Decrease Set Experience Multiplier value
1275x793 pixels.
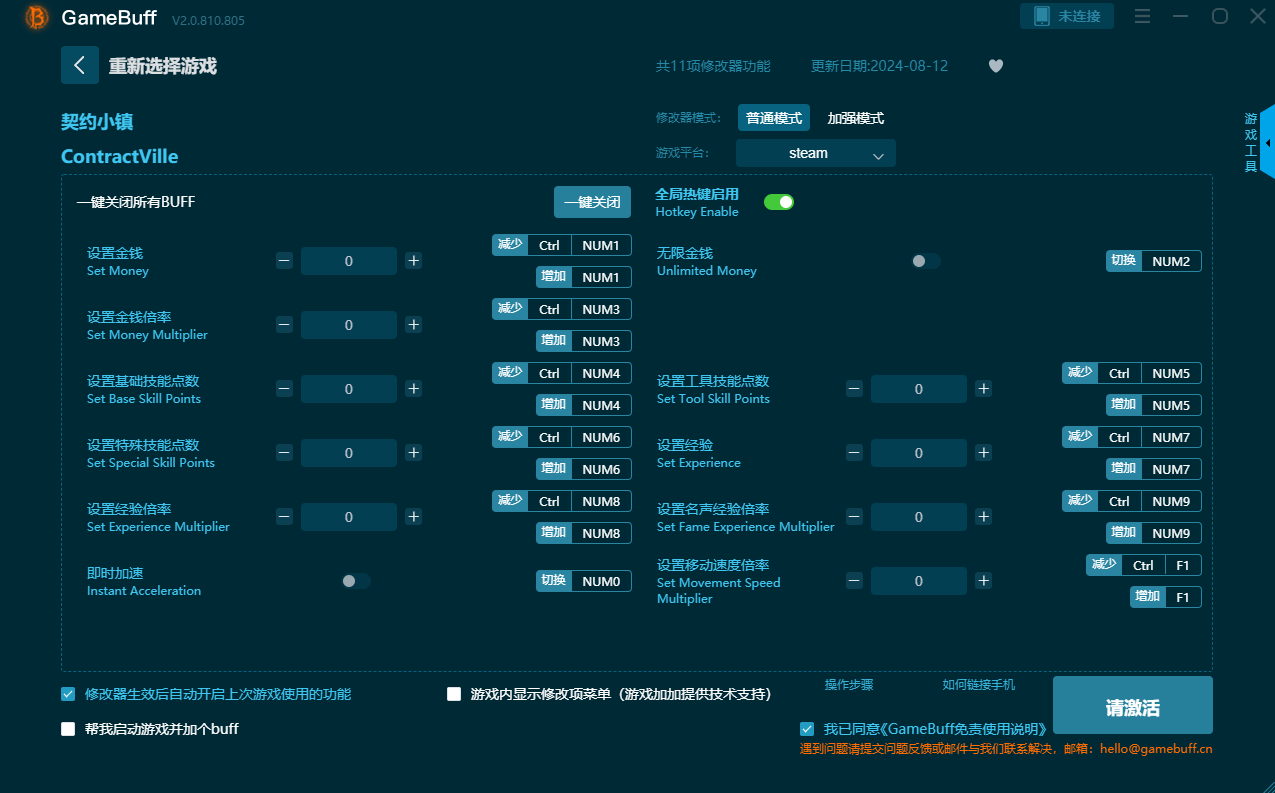(x=284, y=517)
